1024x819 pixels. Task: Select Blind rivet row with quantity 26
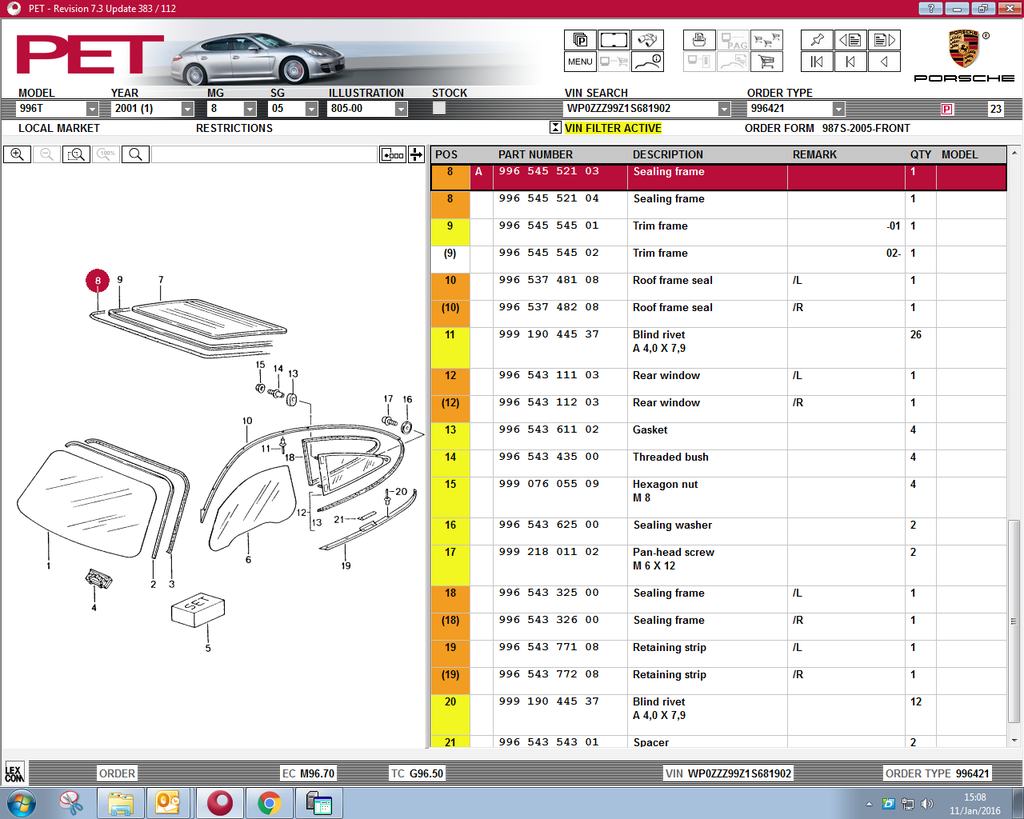[x=718, y=348]
